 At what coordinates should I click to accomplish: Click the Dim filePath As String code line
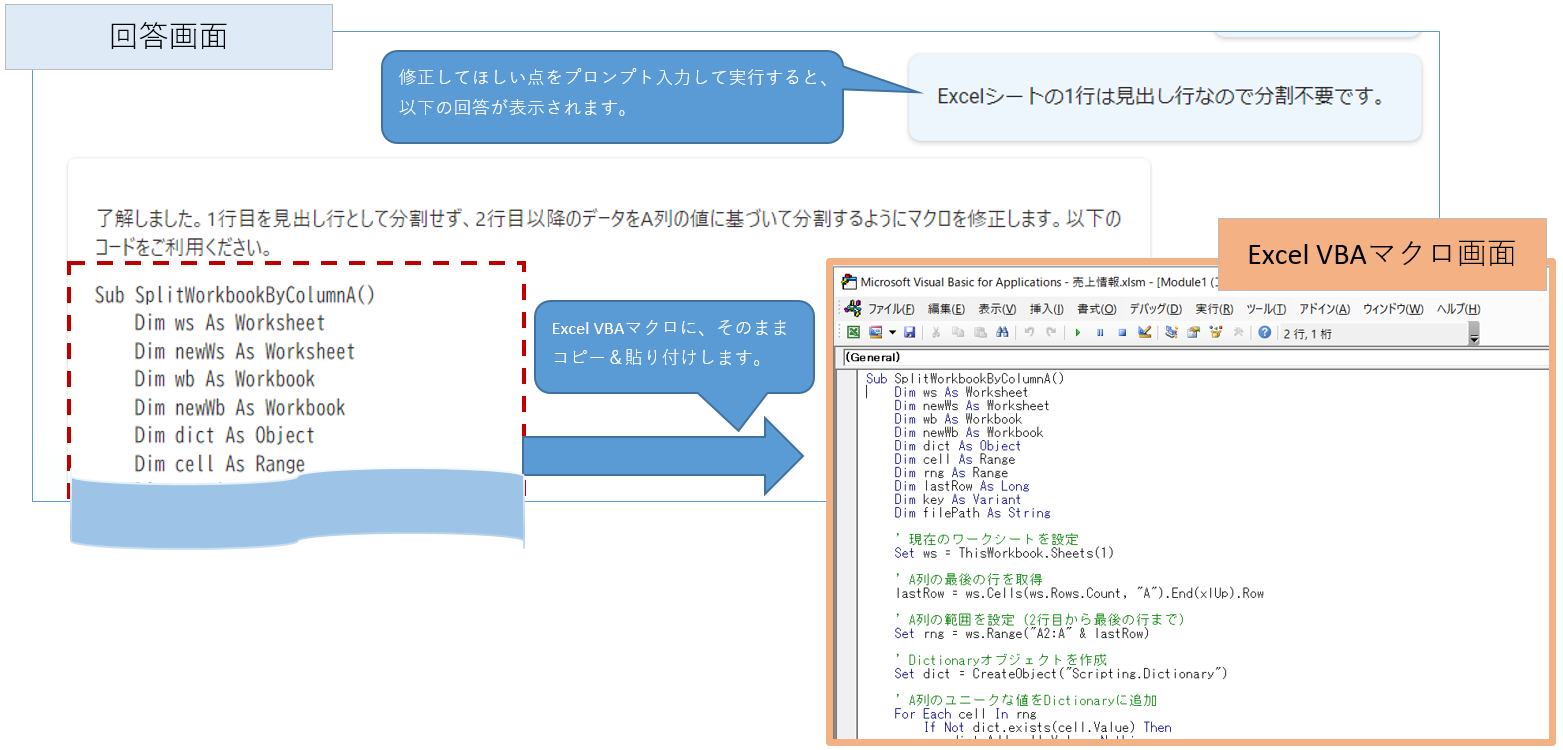972,513
